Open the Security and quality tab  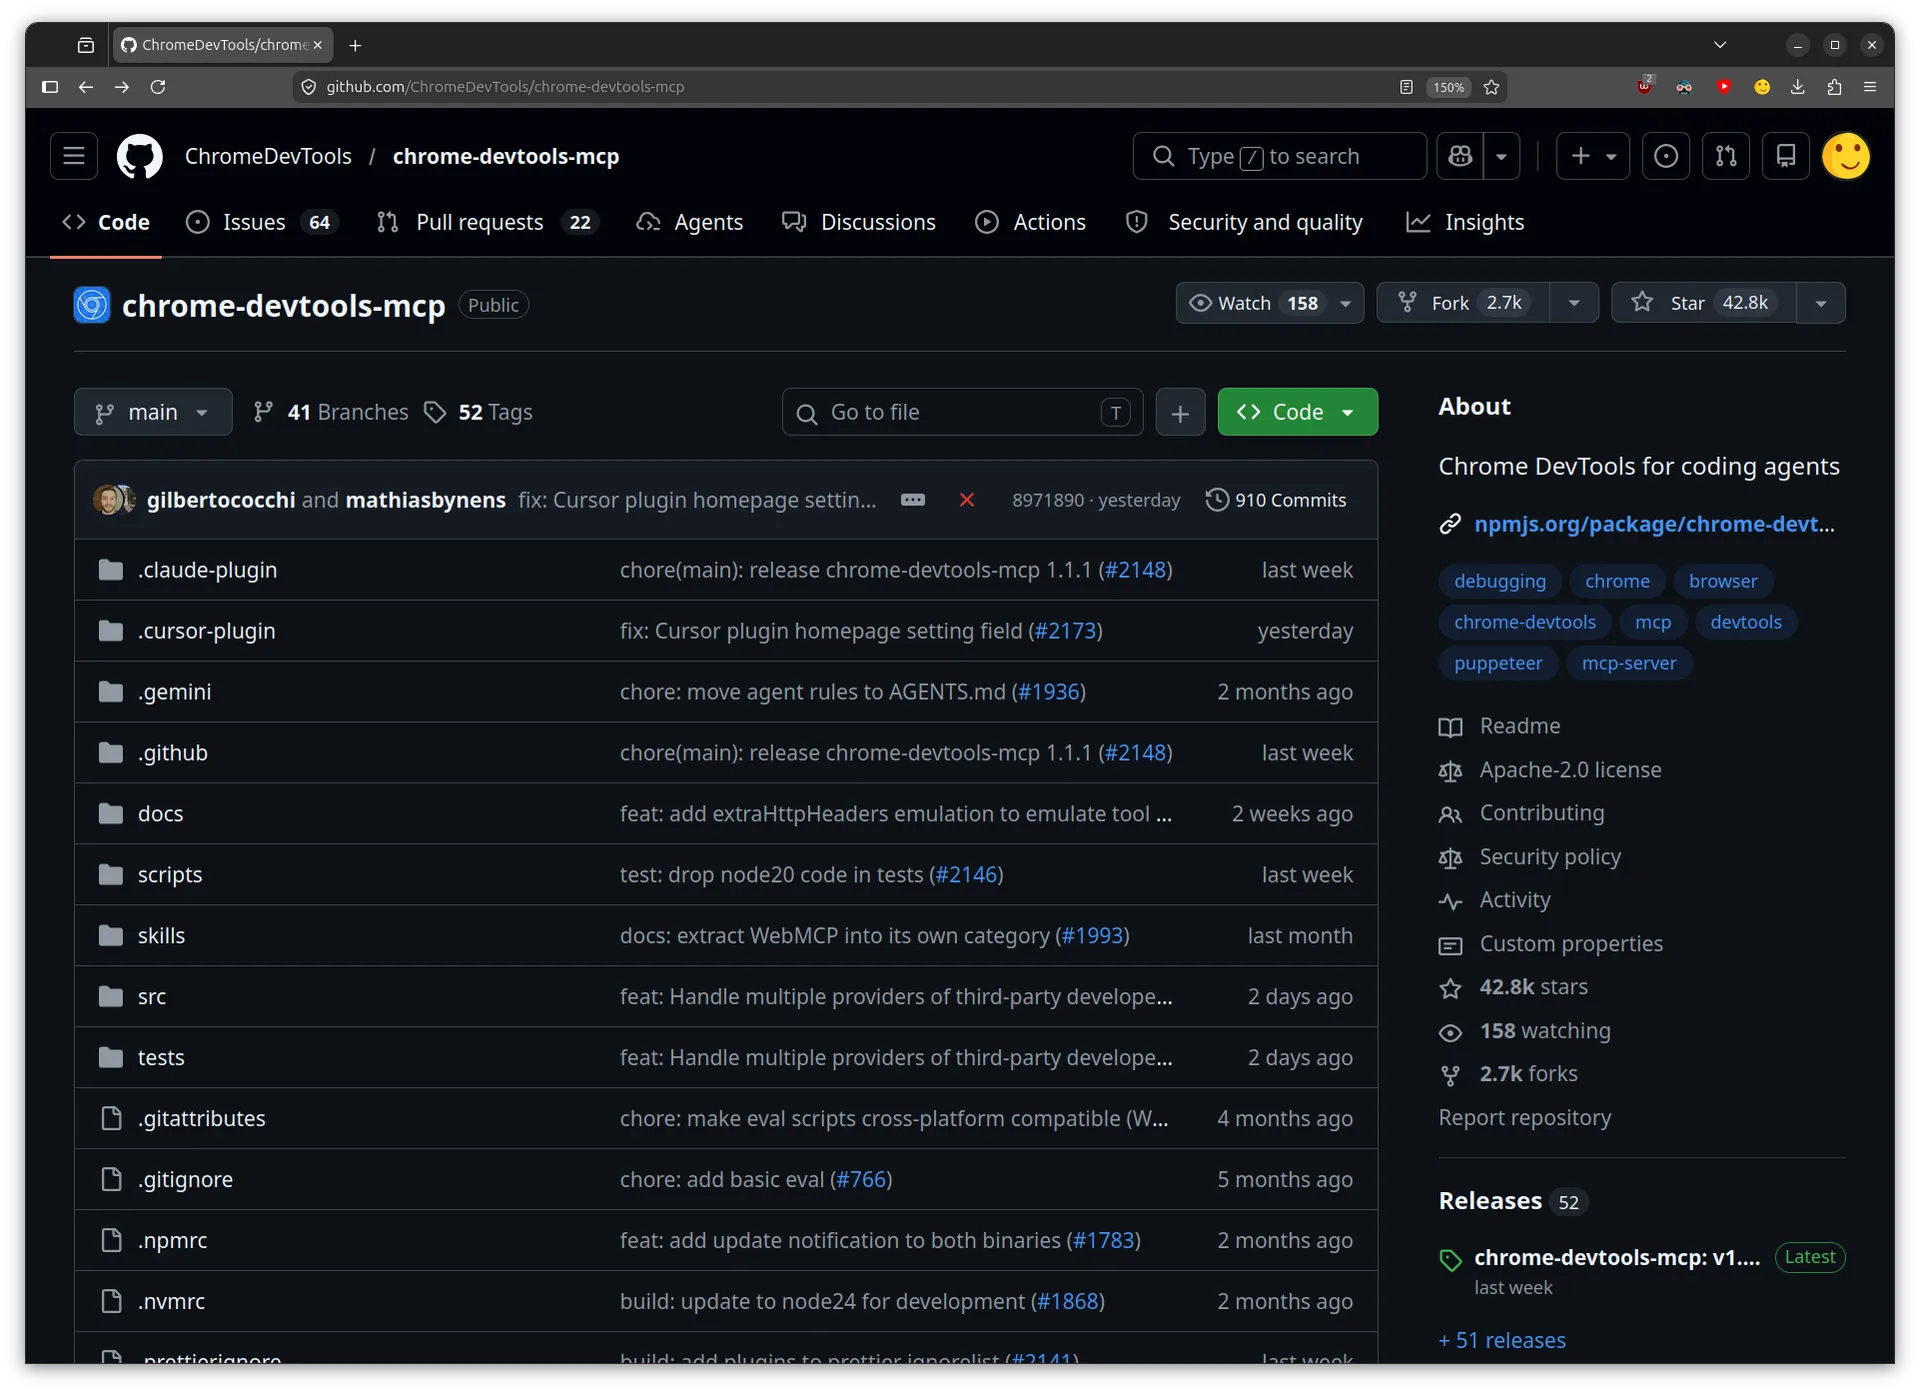click(x=1244, y=222)
